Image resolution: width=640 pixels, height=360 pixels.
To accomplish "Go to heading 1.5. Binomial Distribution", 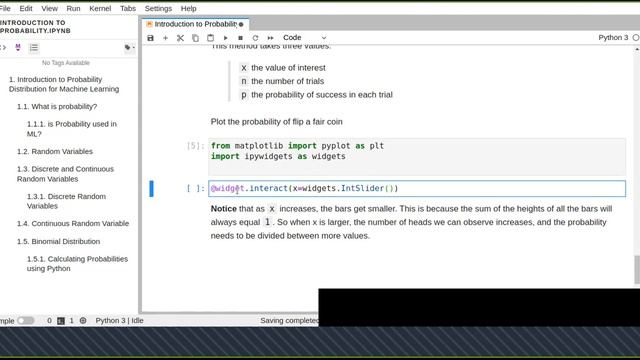I will pos(58,241).
